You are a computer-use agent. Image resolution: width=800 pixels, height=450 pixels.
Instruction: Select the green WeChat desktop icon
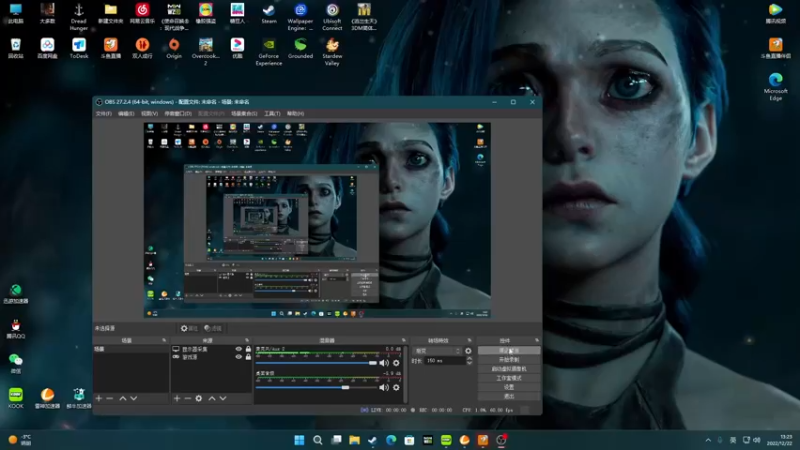[15, 364]
